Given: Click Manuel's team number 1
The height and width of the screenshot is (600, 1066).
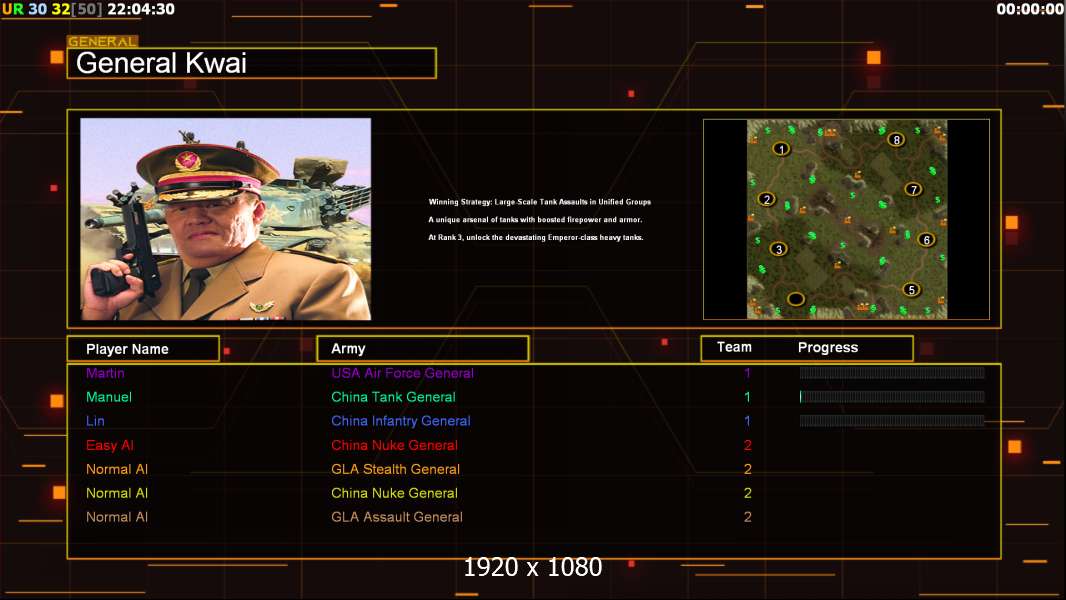Looking at the screenshot, I should (747, 397).
